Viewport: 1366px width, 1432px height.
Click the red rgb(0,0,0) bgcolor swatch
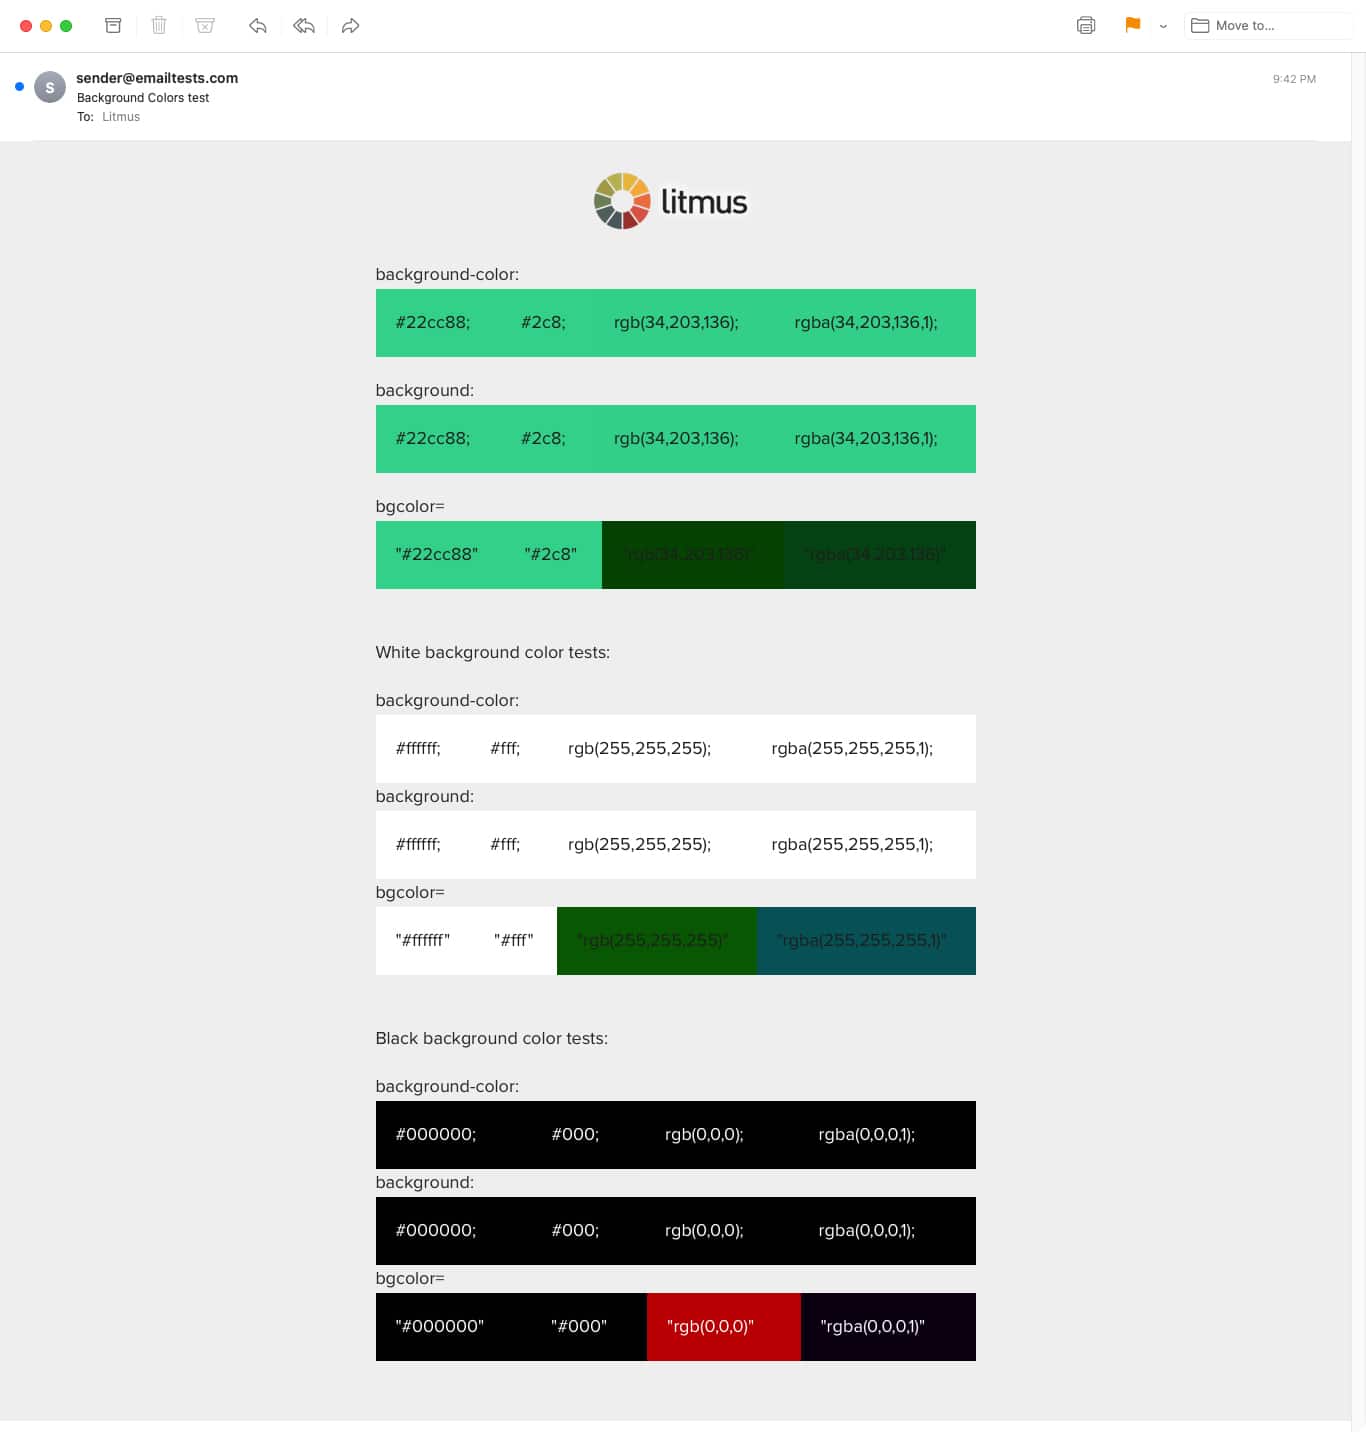723,1327
